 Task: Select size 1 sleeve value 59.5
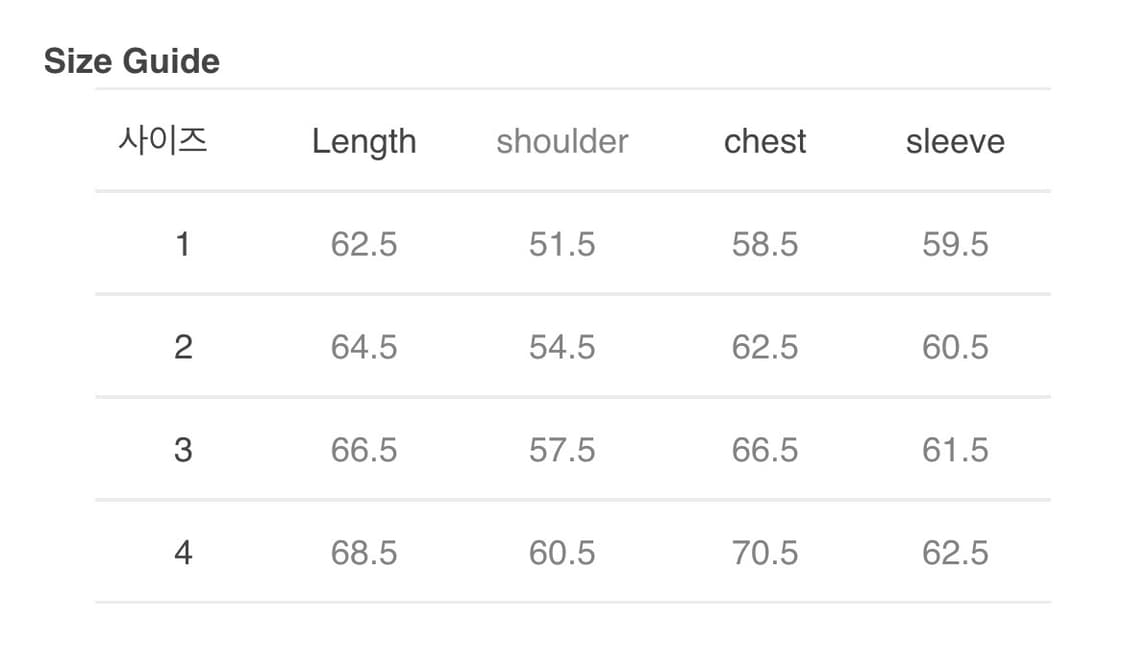tap(955, 244)
